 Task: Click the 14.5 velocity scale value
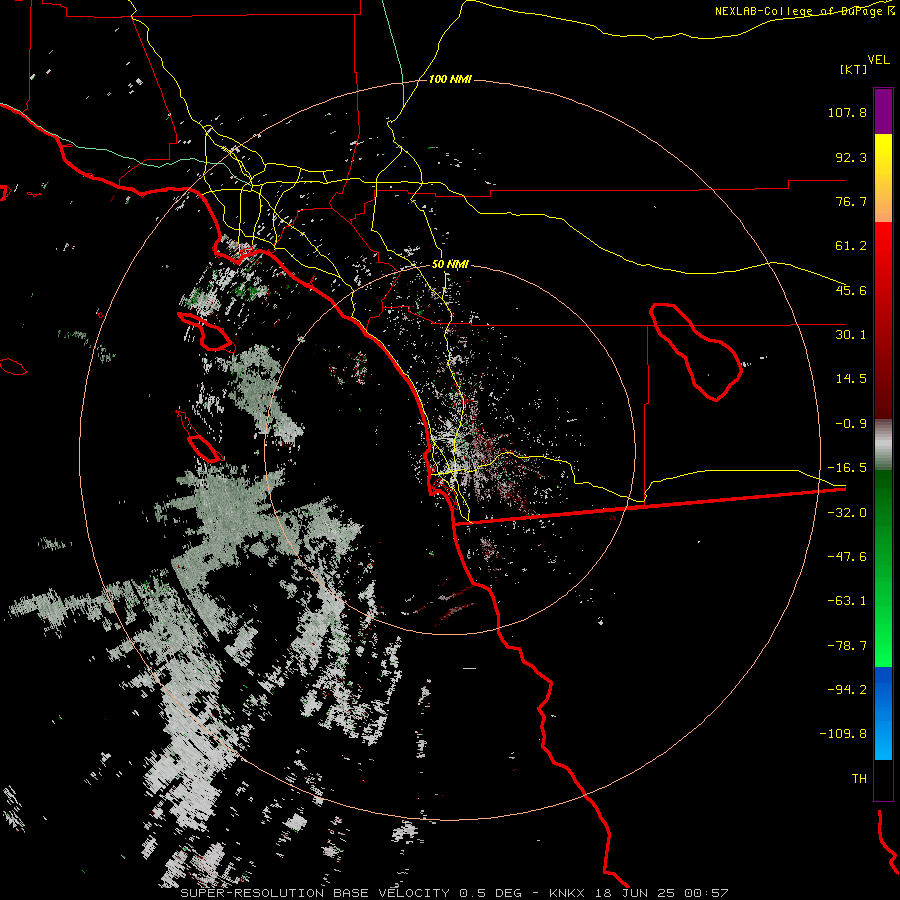[851, 379]
